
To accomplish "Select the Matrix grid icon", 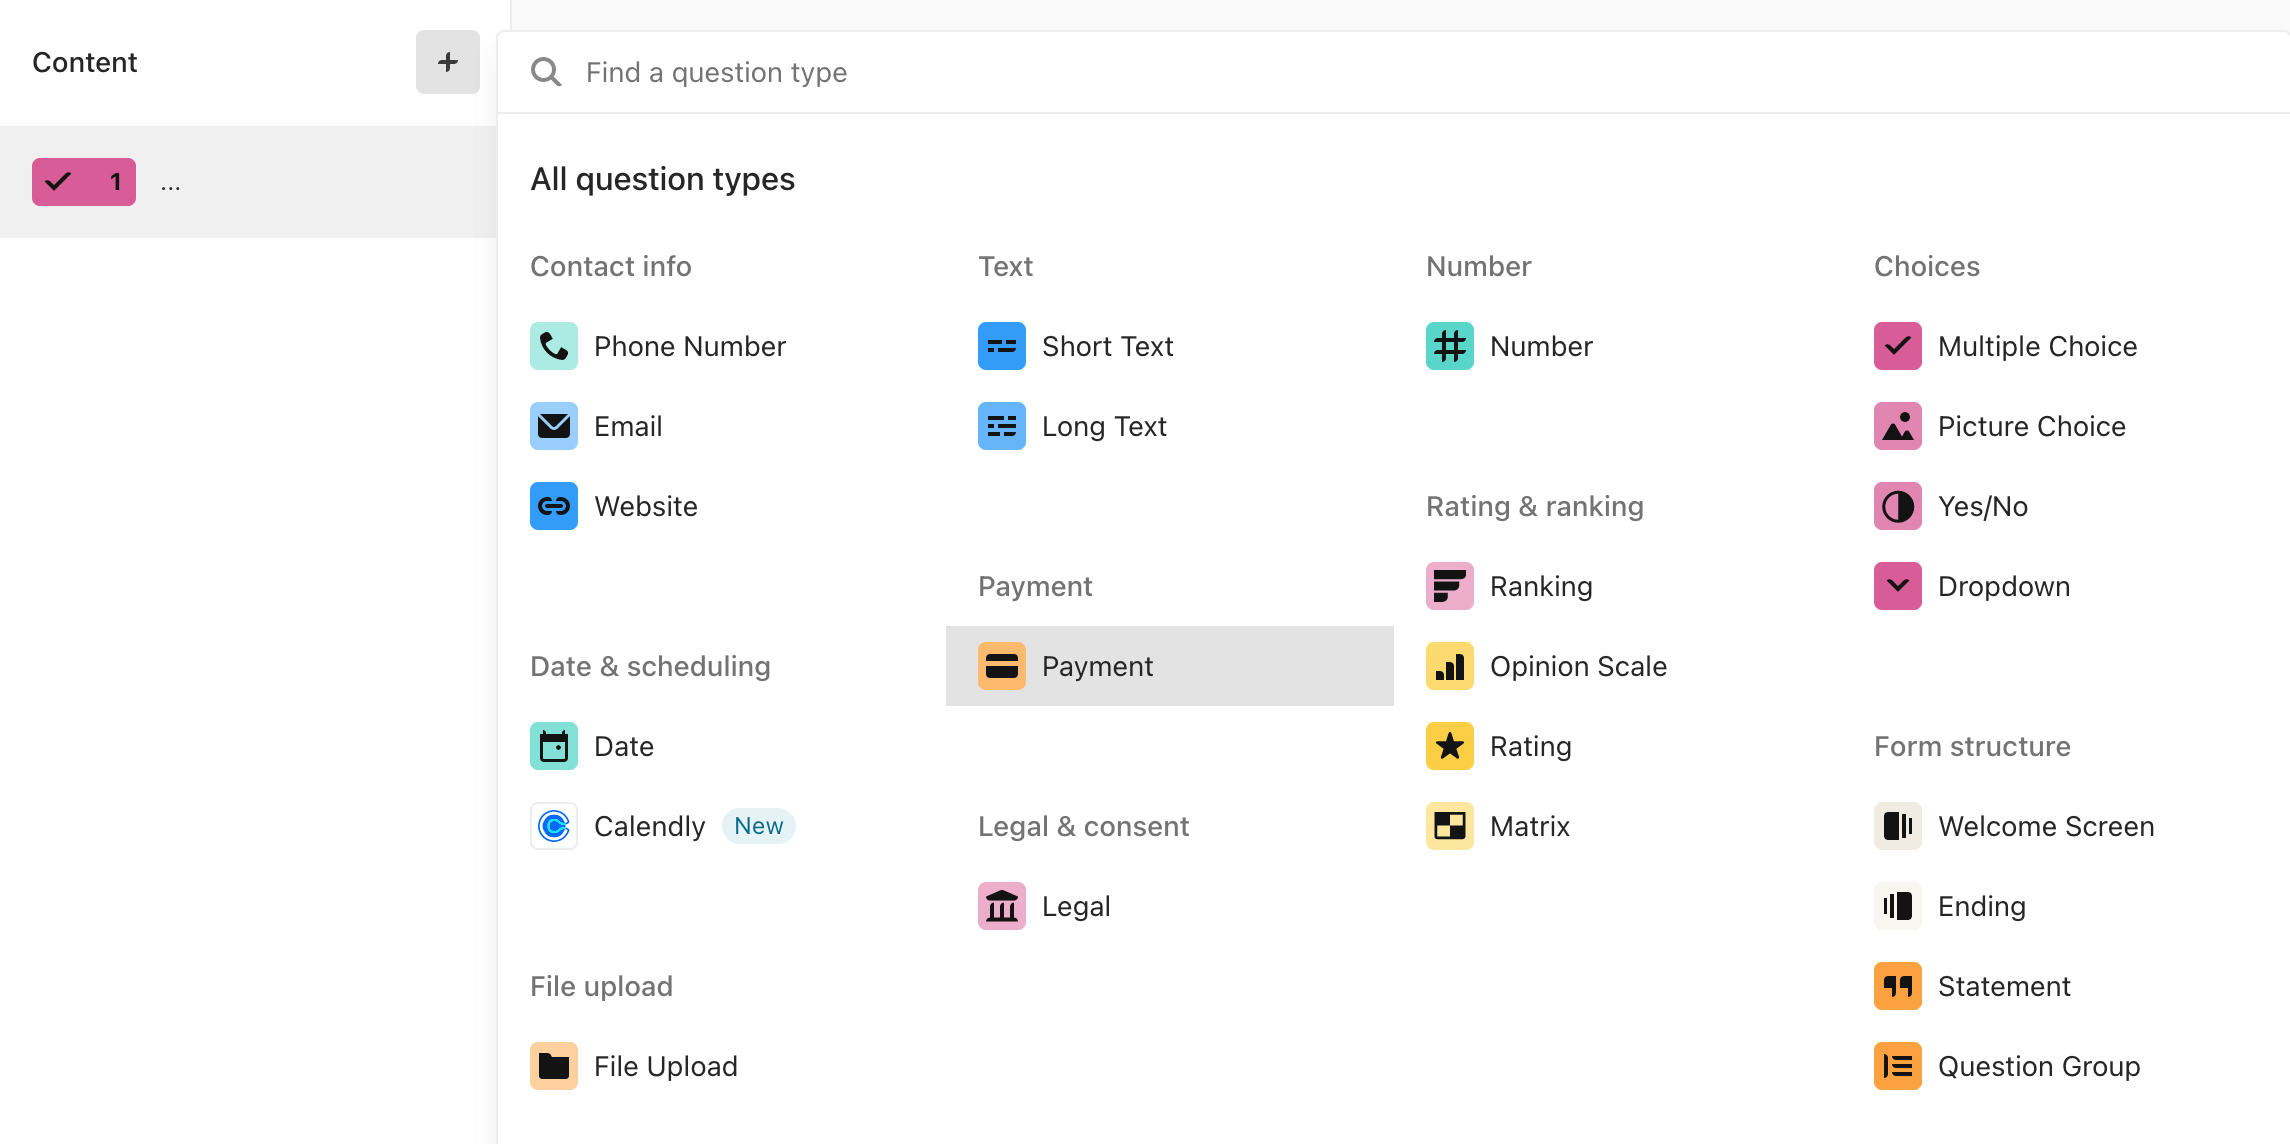I will click(1449, 826).
